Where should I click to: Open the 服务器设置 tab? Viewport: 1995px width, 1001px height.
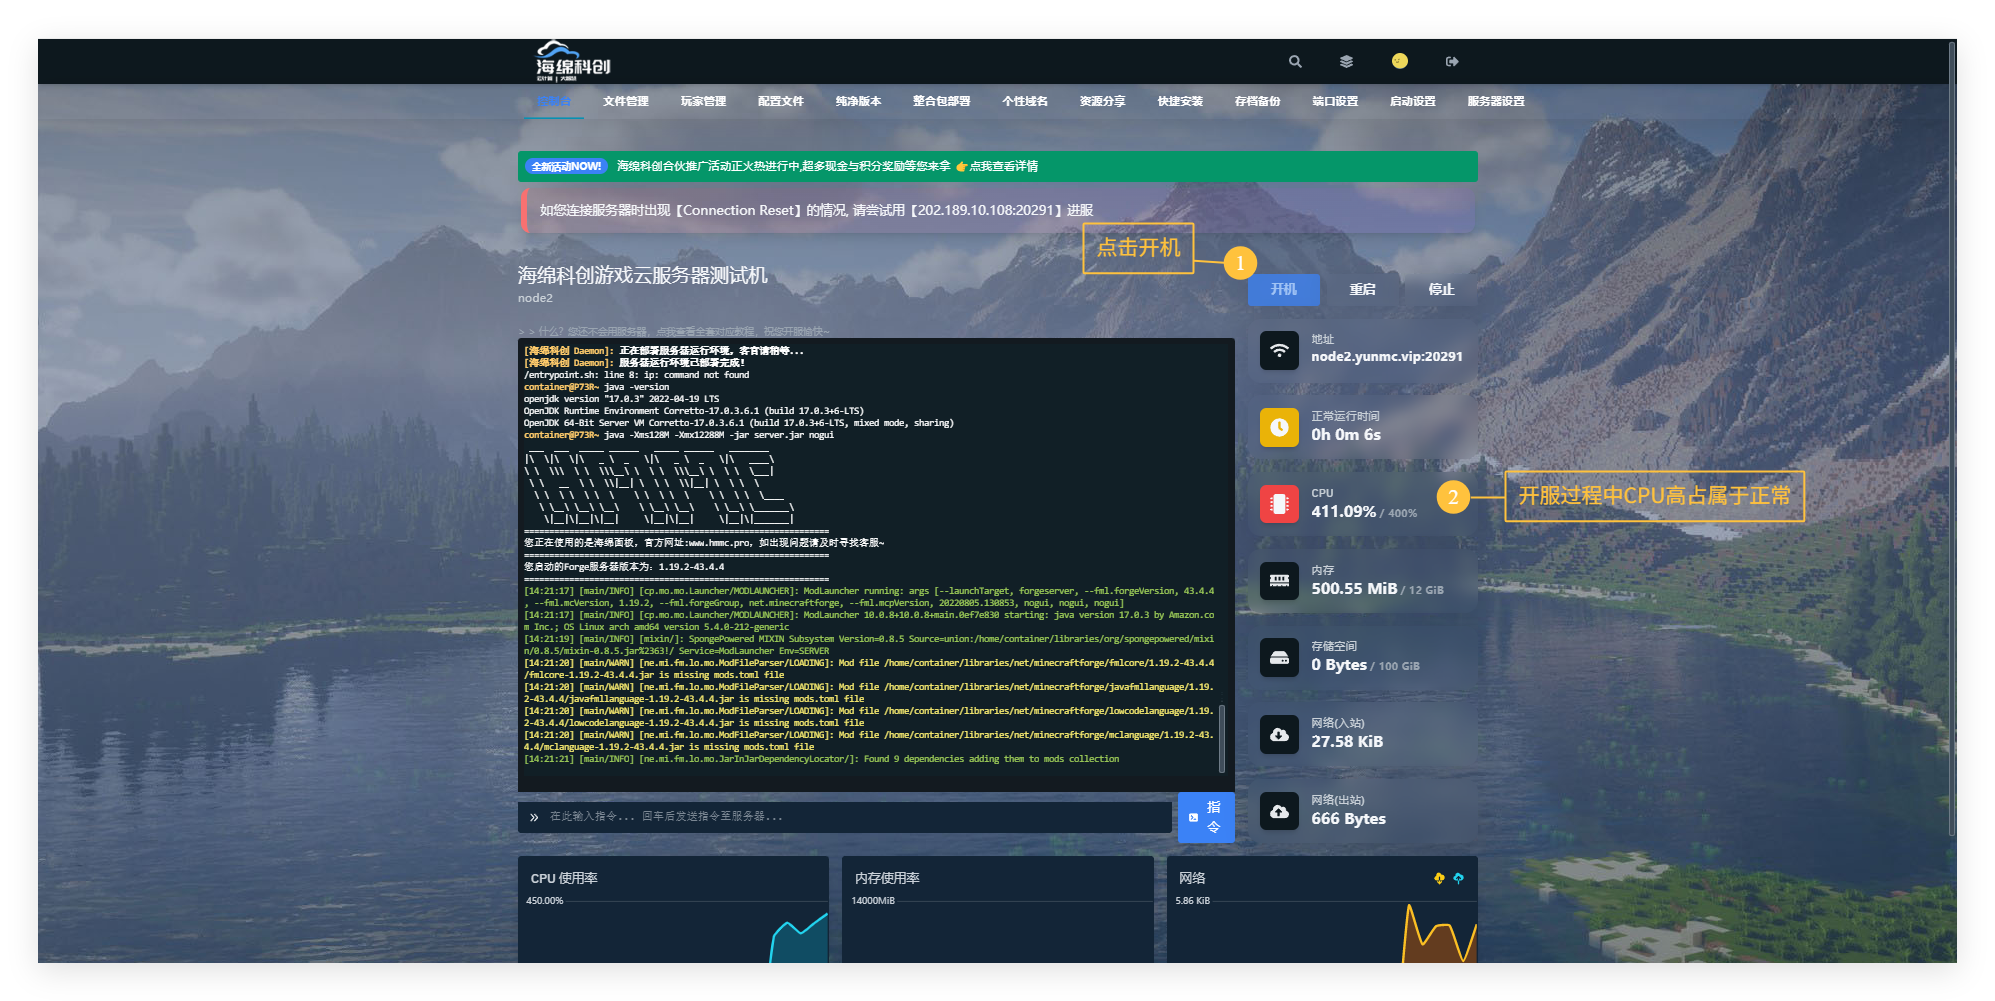[x=1495, y=101]
